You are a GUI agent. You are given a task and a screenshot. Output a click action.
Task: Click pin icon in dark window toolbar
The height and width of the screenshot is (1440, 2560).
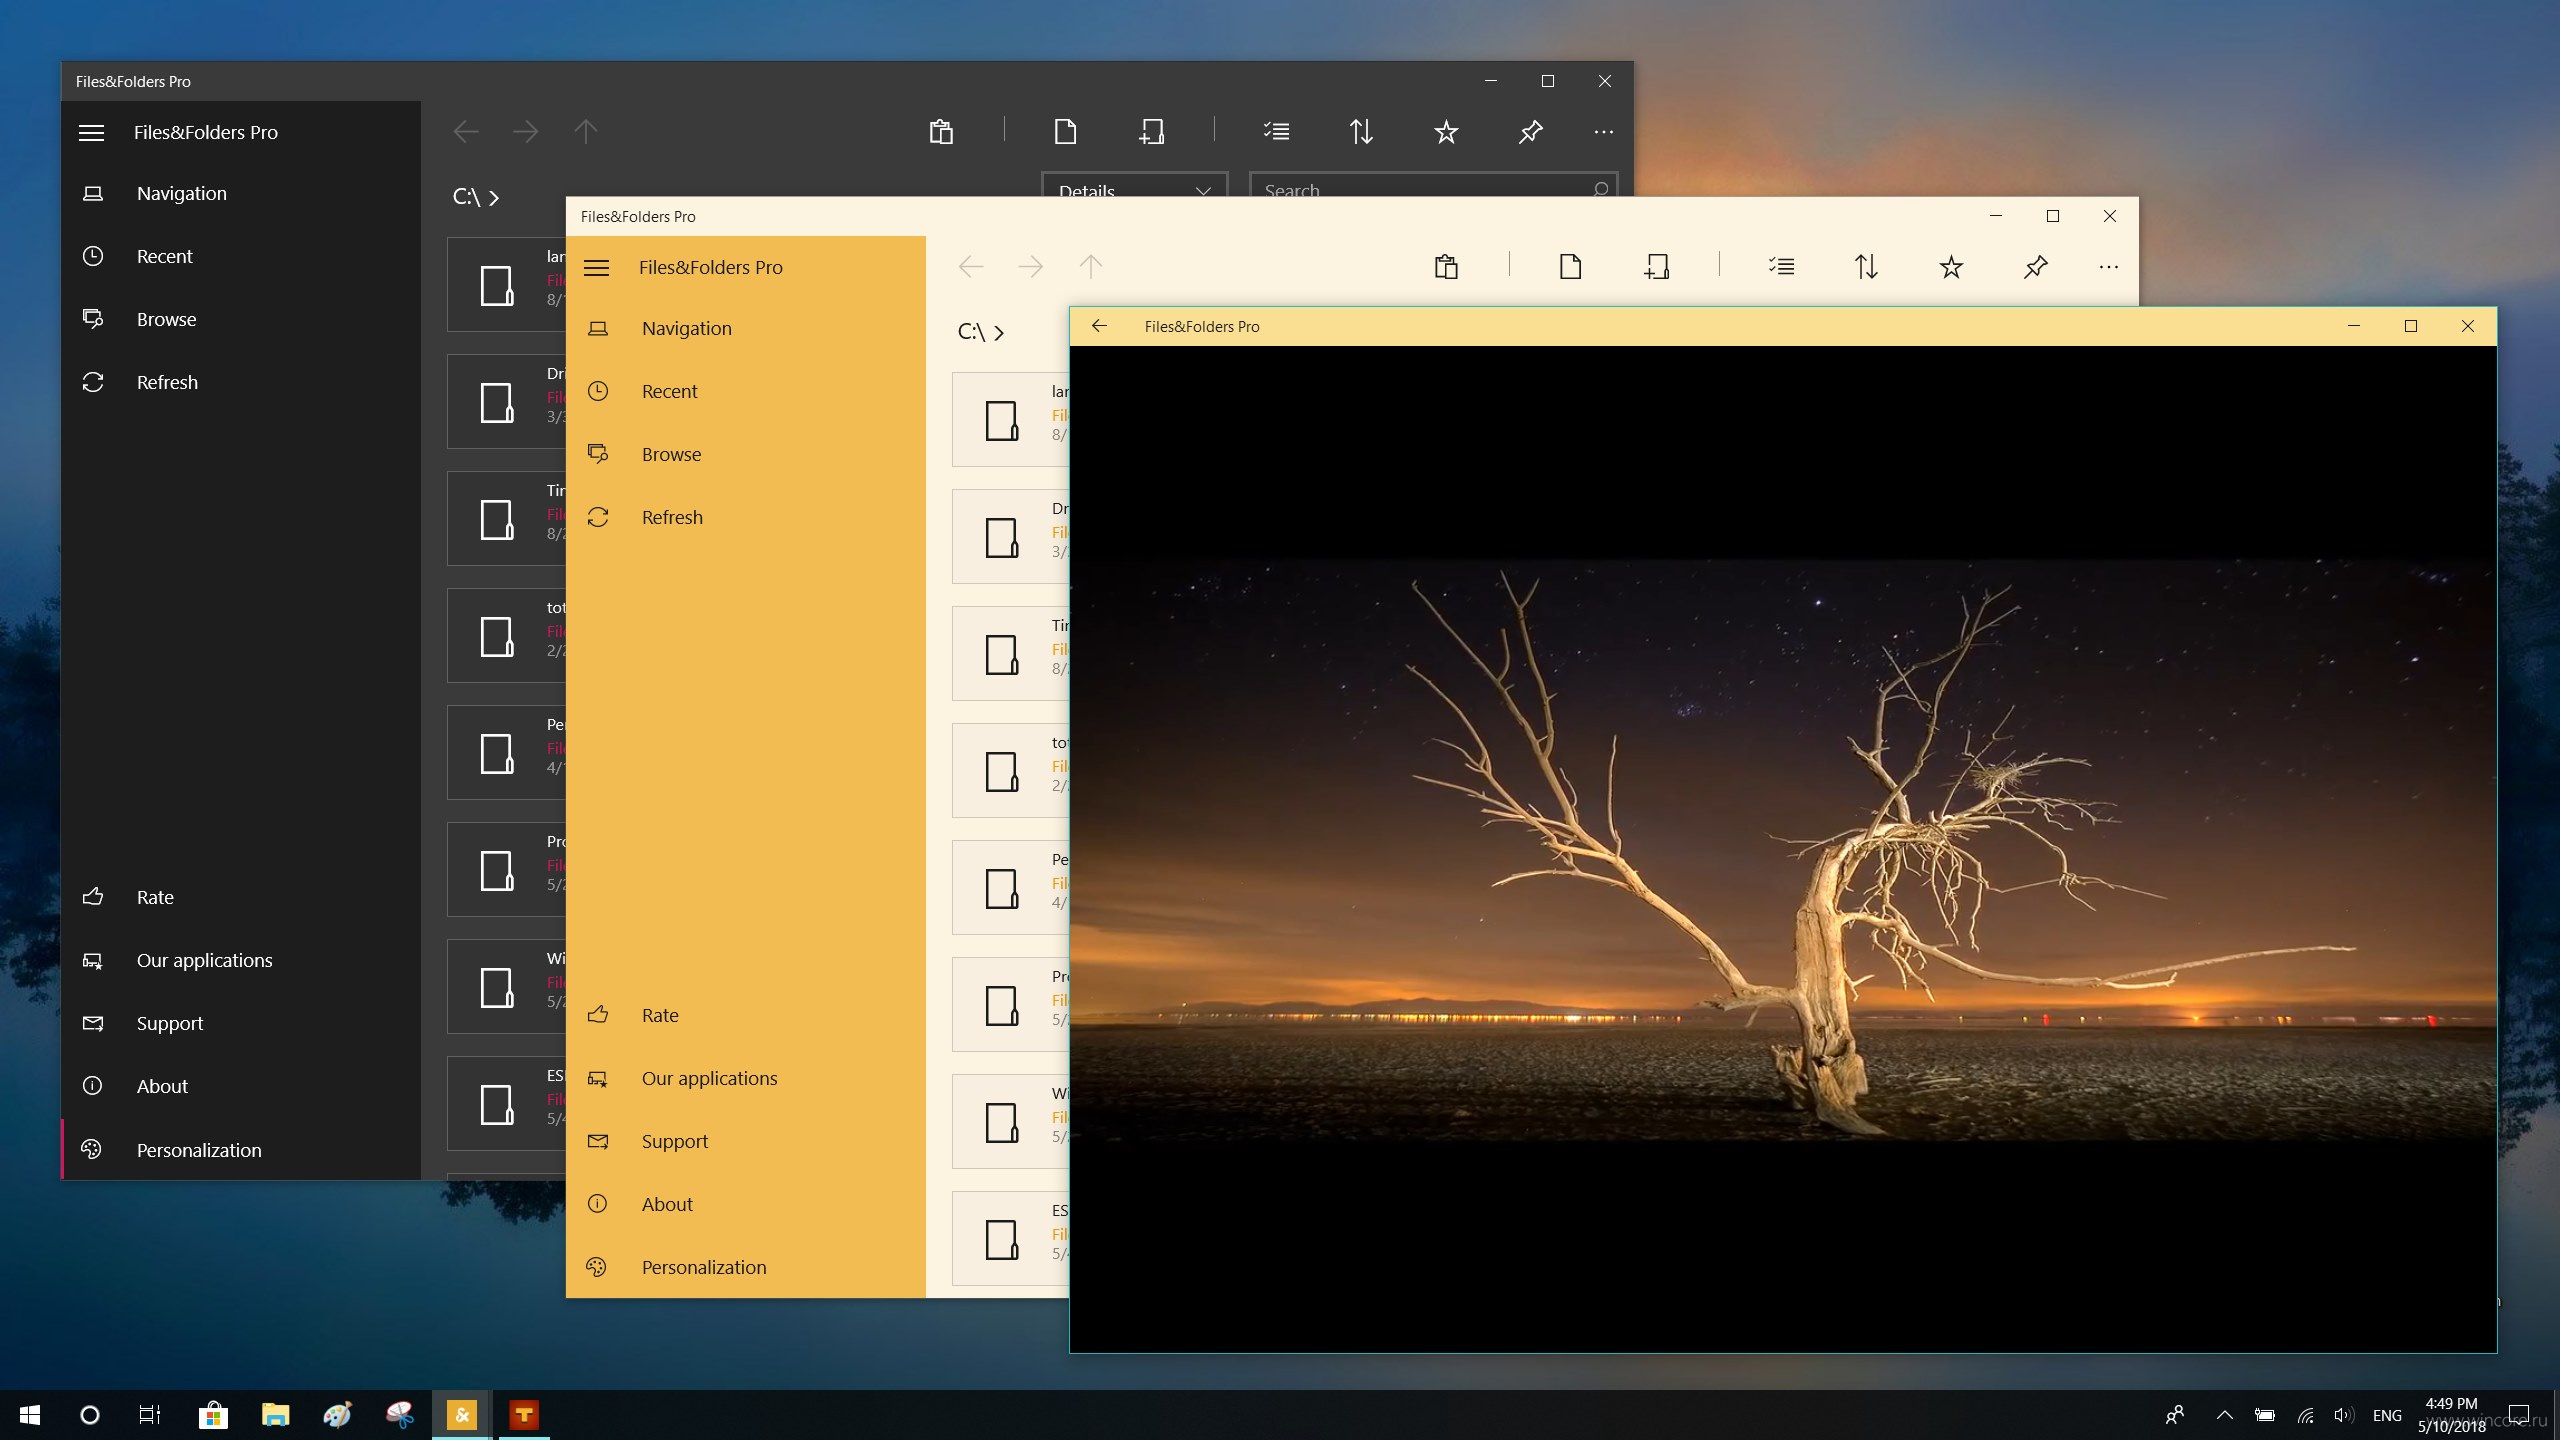[x=1530, y=131]
